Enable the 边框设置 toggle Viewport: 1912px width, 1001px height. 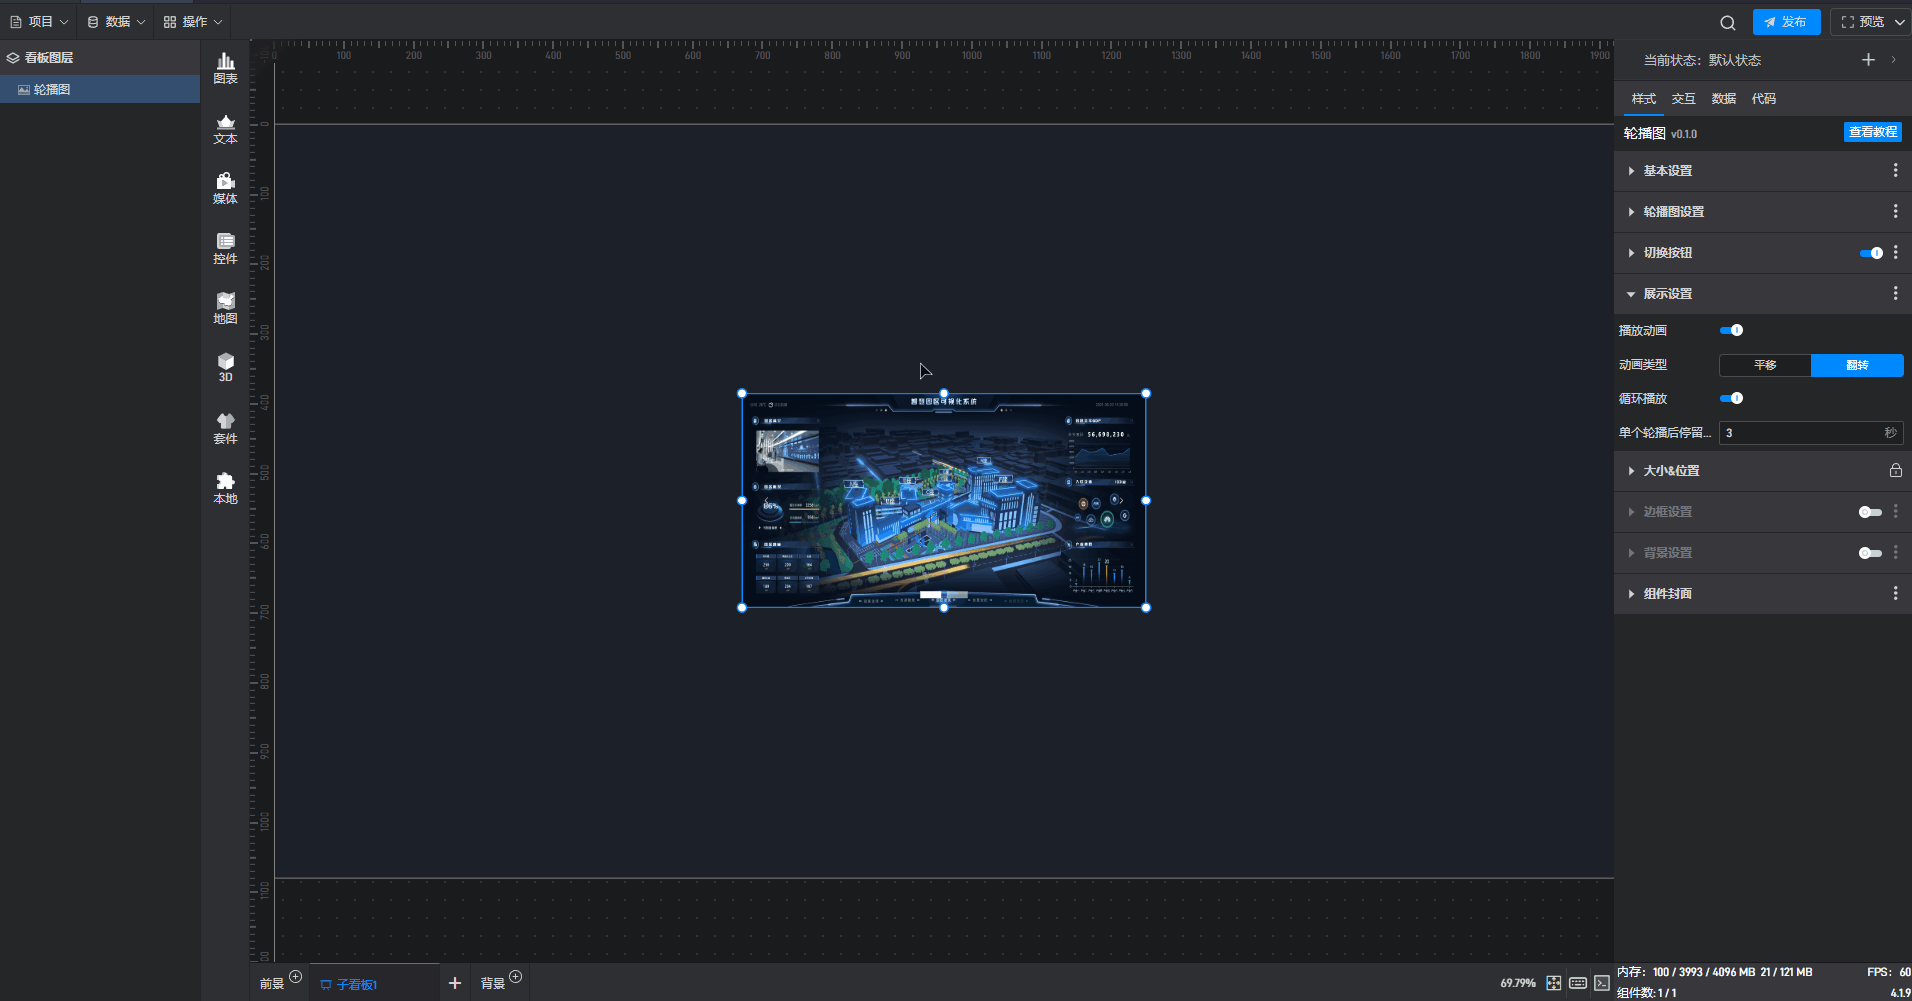[x=1869, y=512]
